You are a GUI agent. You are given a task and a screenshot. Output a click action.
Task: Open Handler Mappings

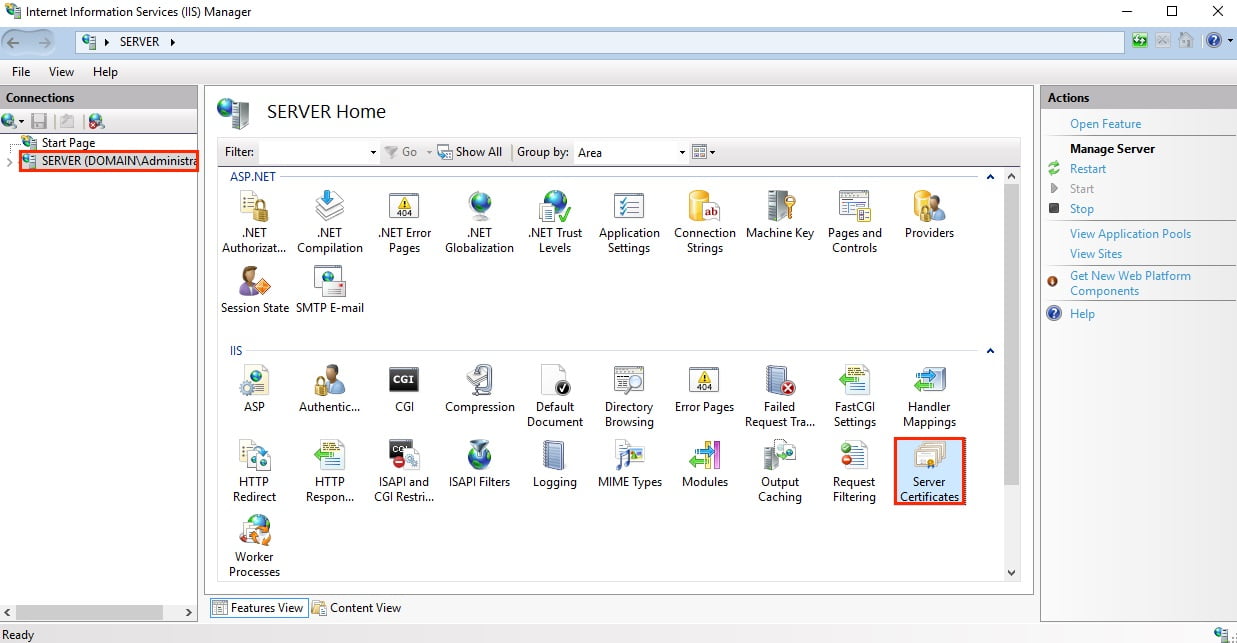coord(928,393)
